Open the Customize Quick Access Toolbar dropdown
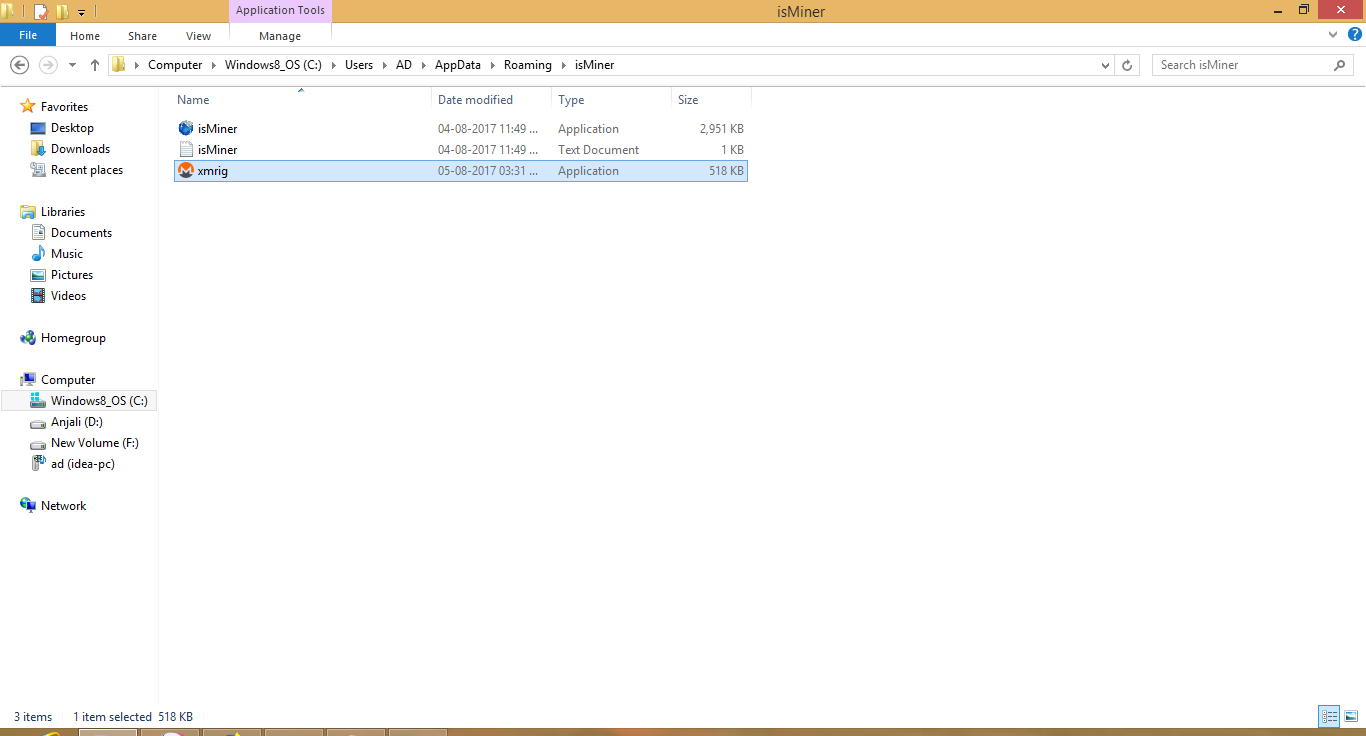1366x736 pixels. coord(81,12)
